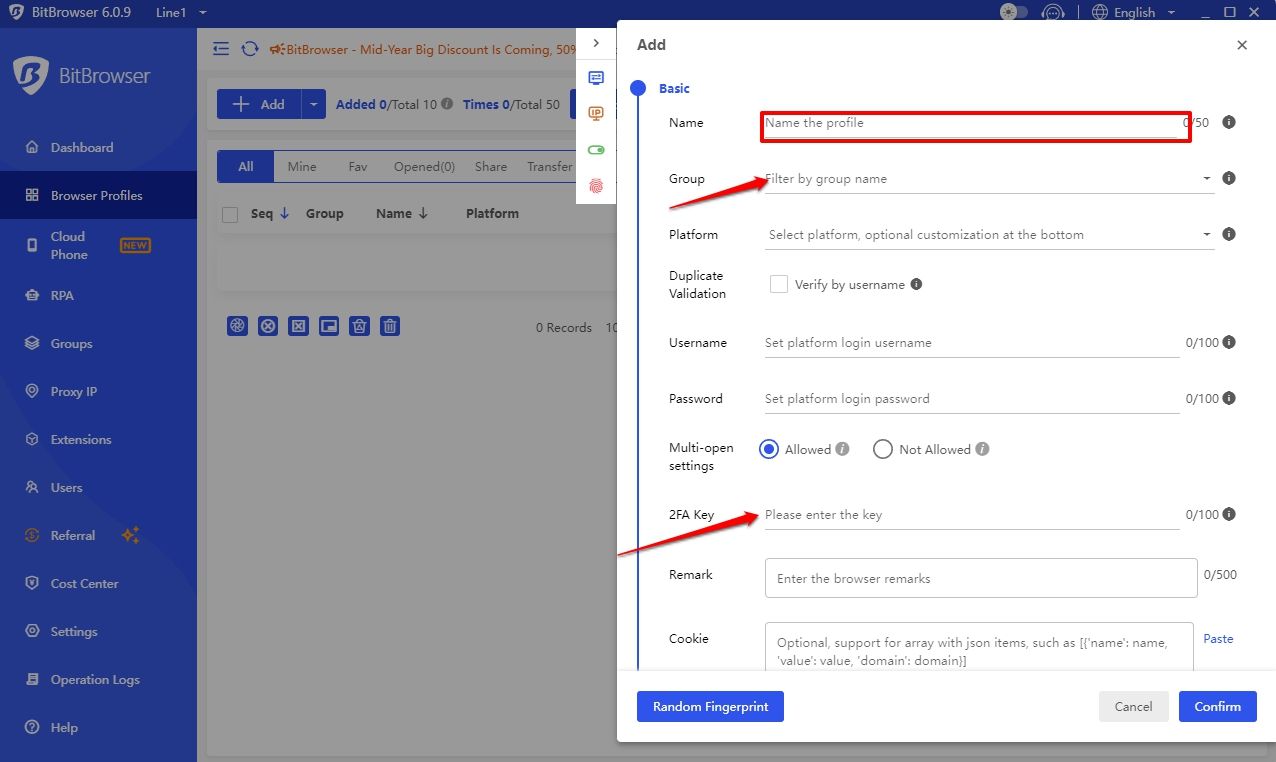The height and width of the screenshot is (762, 1276).
Task: Click the Remark text box
Action: [x=981, y=578]
